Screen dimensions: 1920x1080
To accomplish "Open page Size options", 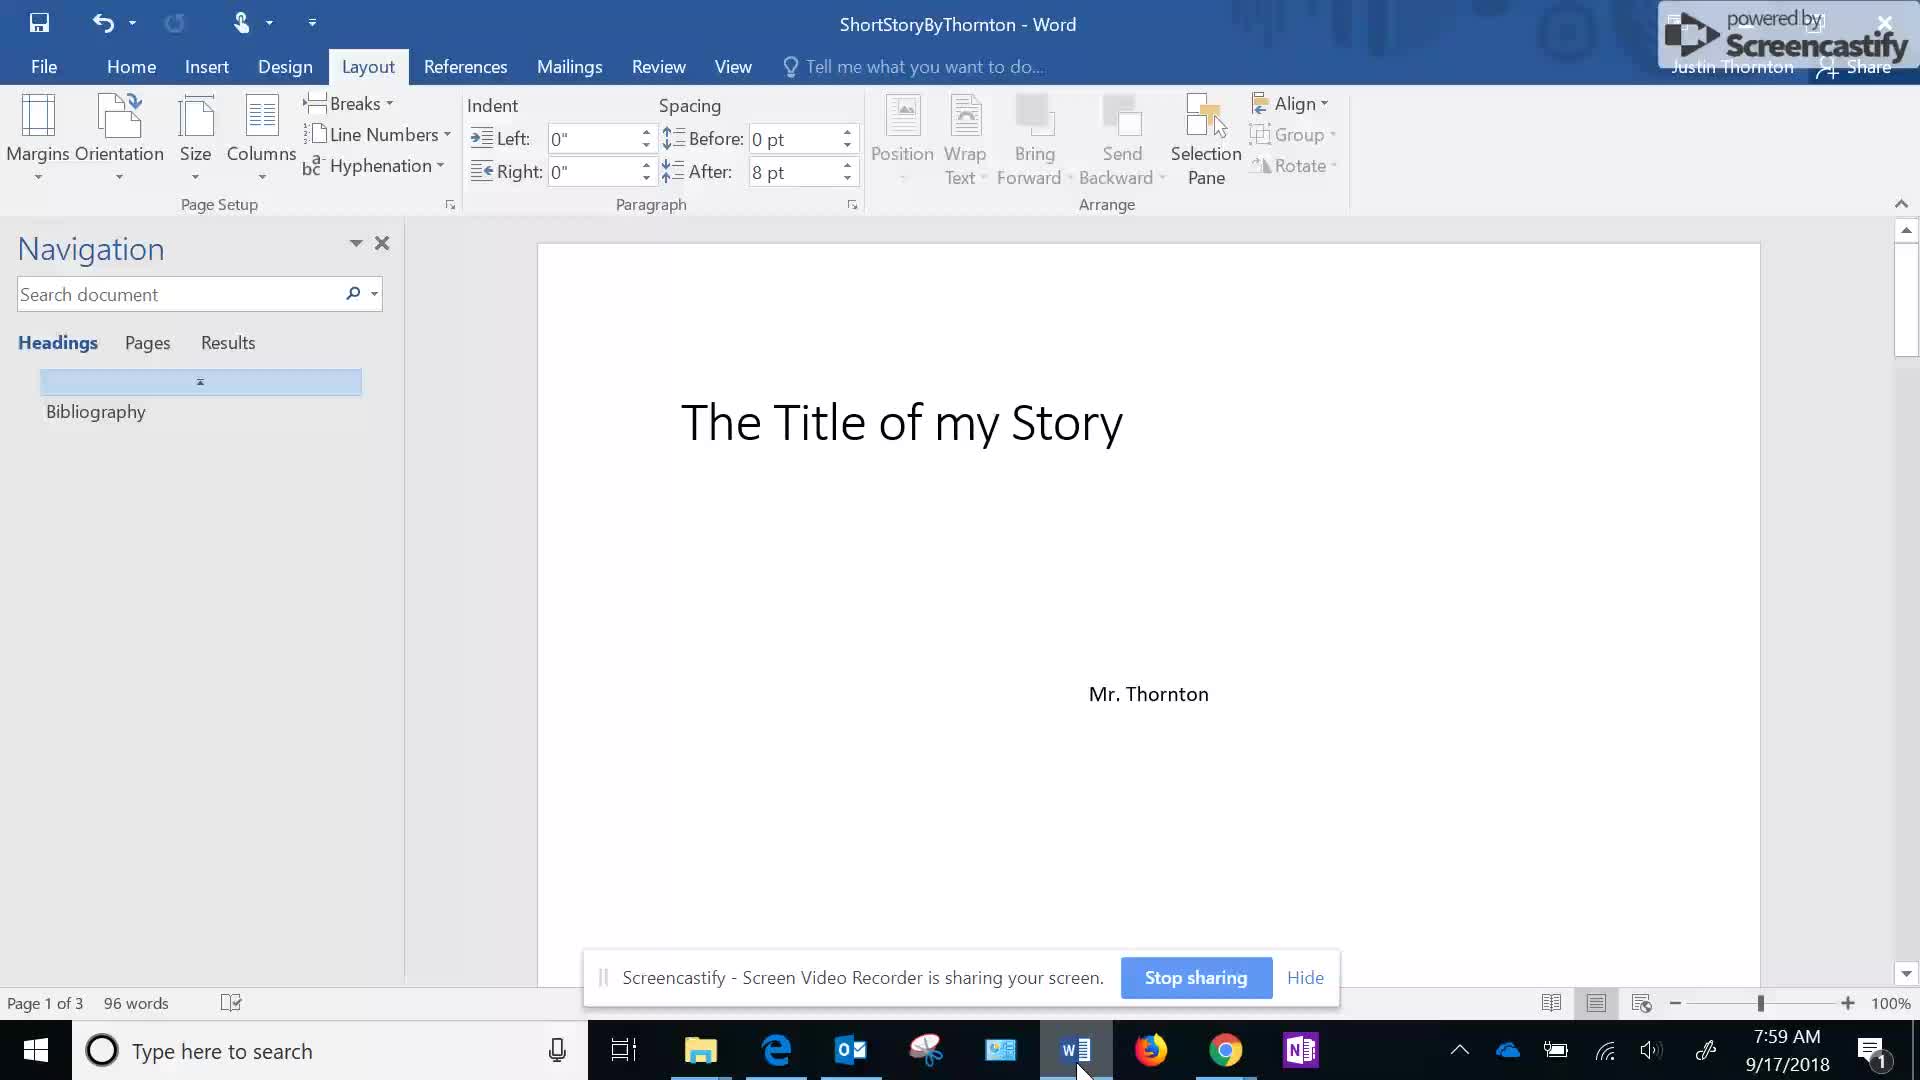I will [195, 138].
